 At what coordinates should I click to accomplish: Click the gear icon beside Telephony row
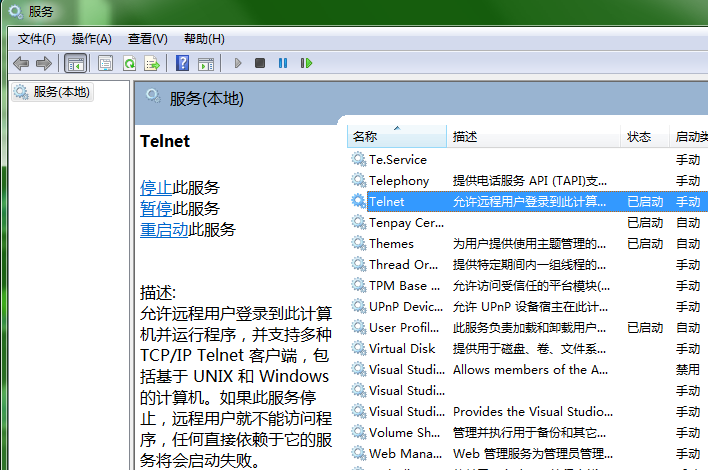click(x=359, y=181)
